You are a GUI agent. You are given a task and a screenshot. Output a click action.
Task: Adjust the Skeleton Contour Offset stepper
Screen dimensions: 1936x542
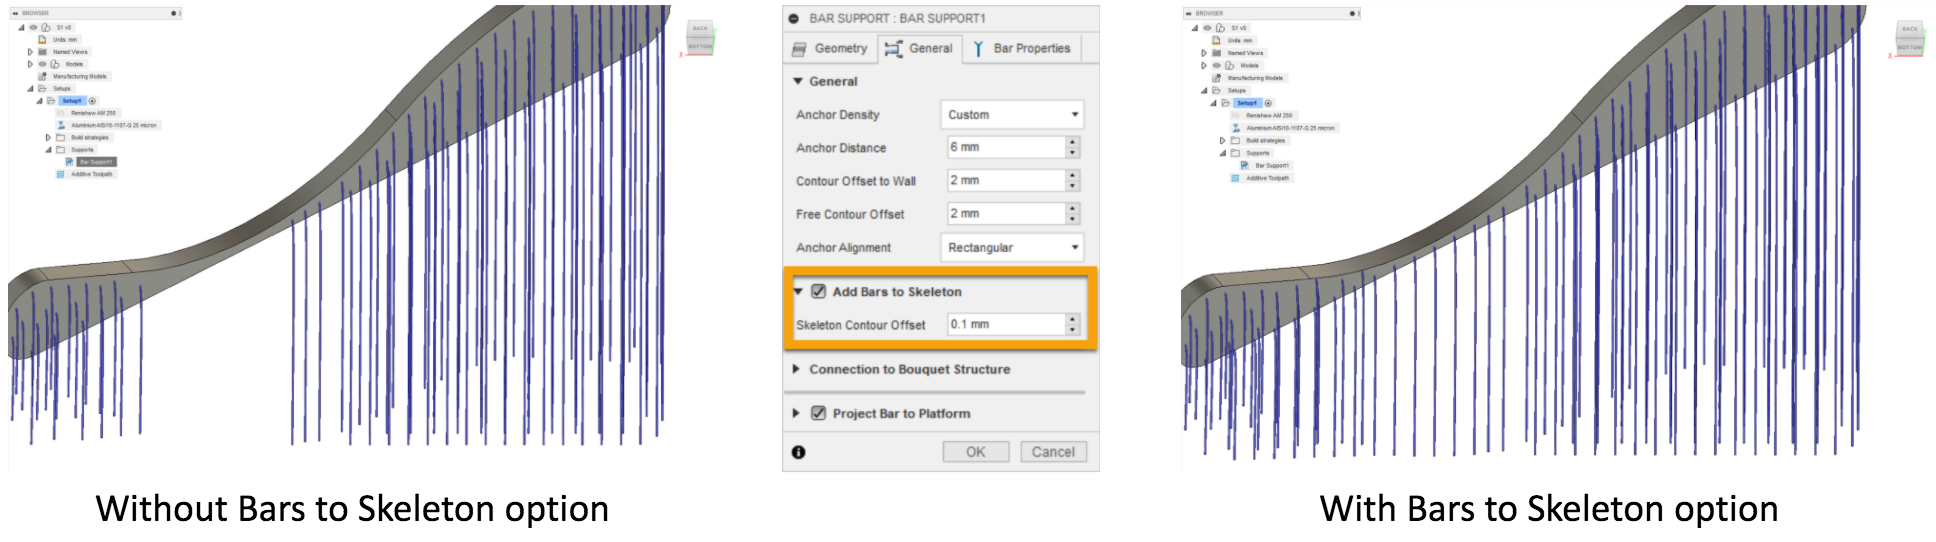tap(1073, 324)
